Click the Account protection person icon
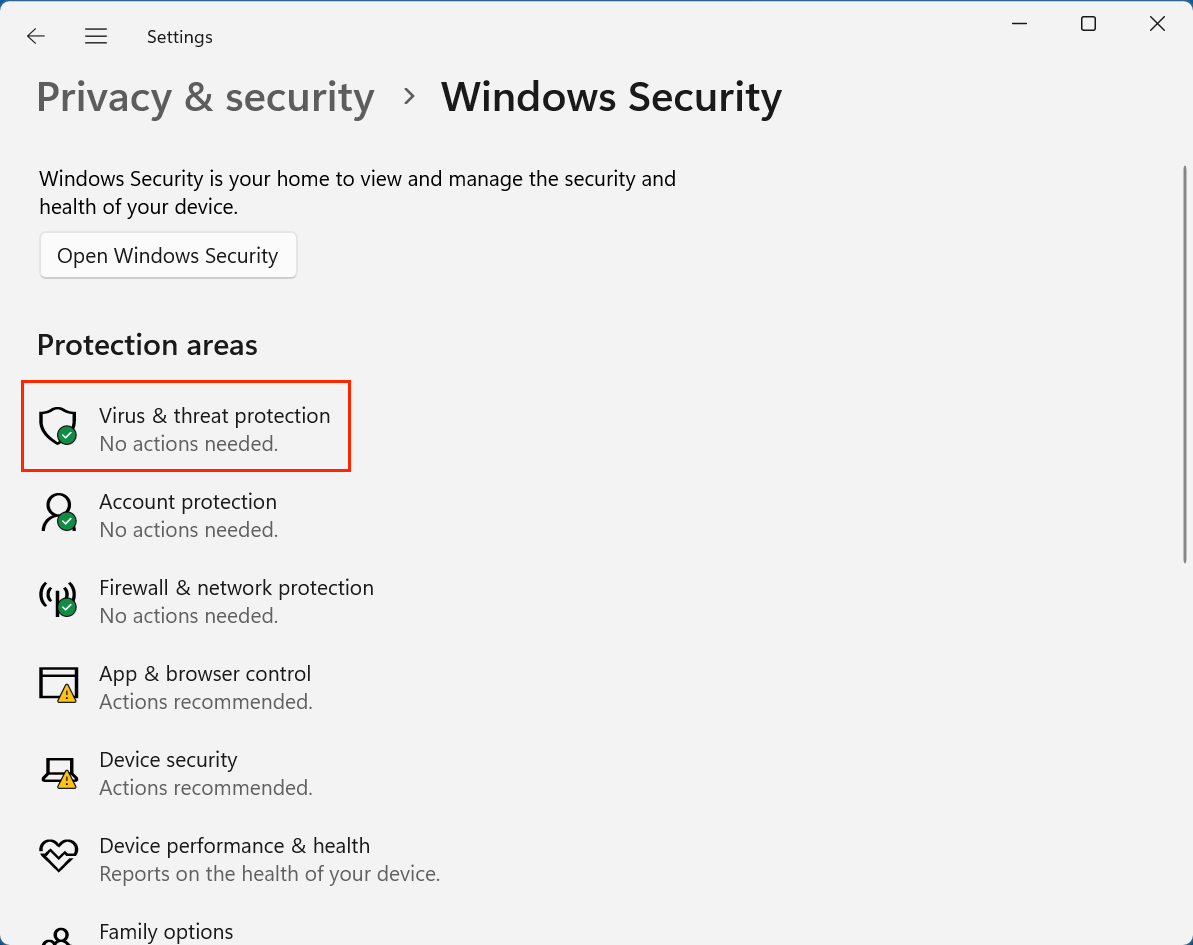1193x945 pixels. (57, 512)
